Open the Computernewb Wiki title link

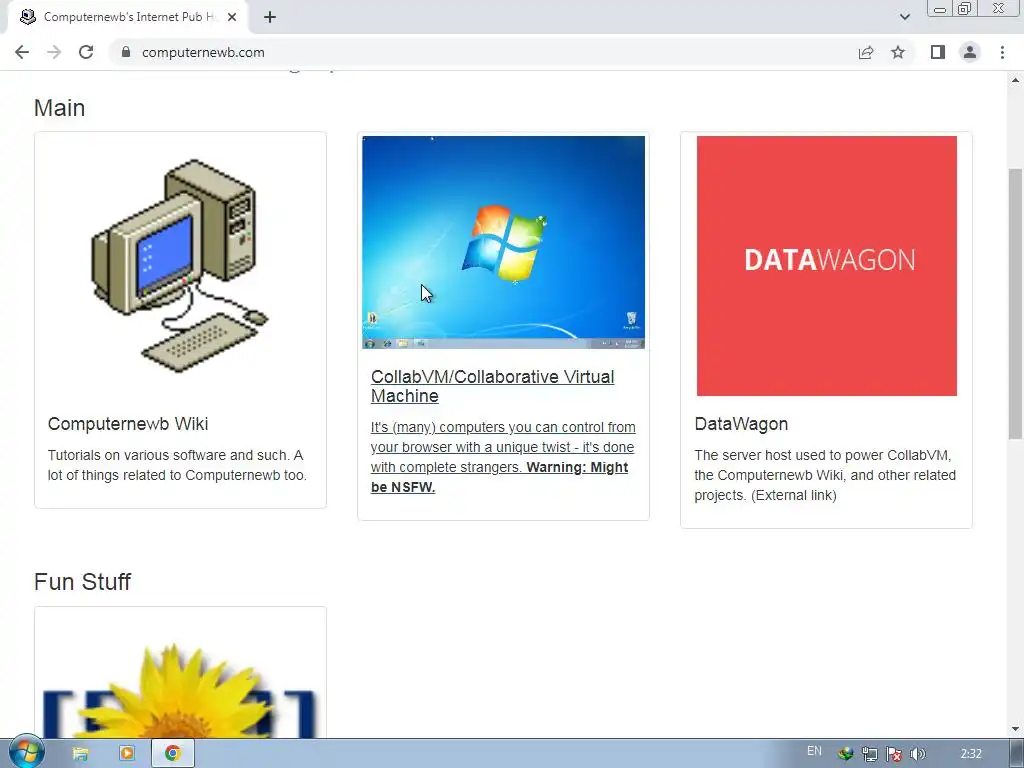click(128, 424)
